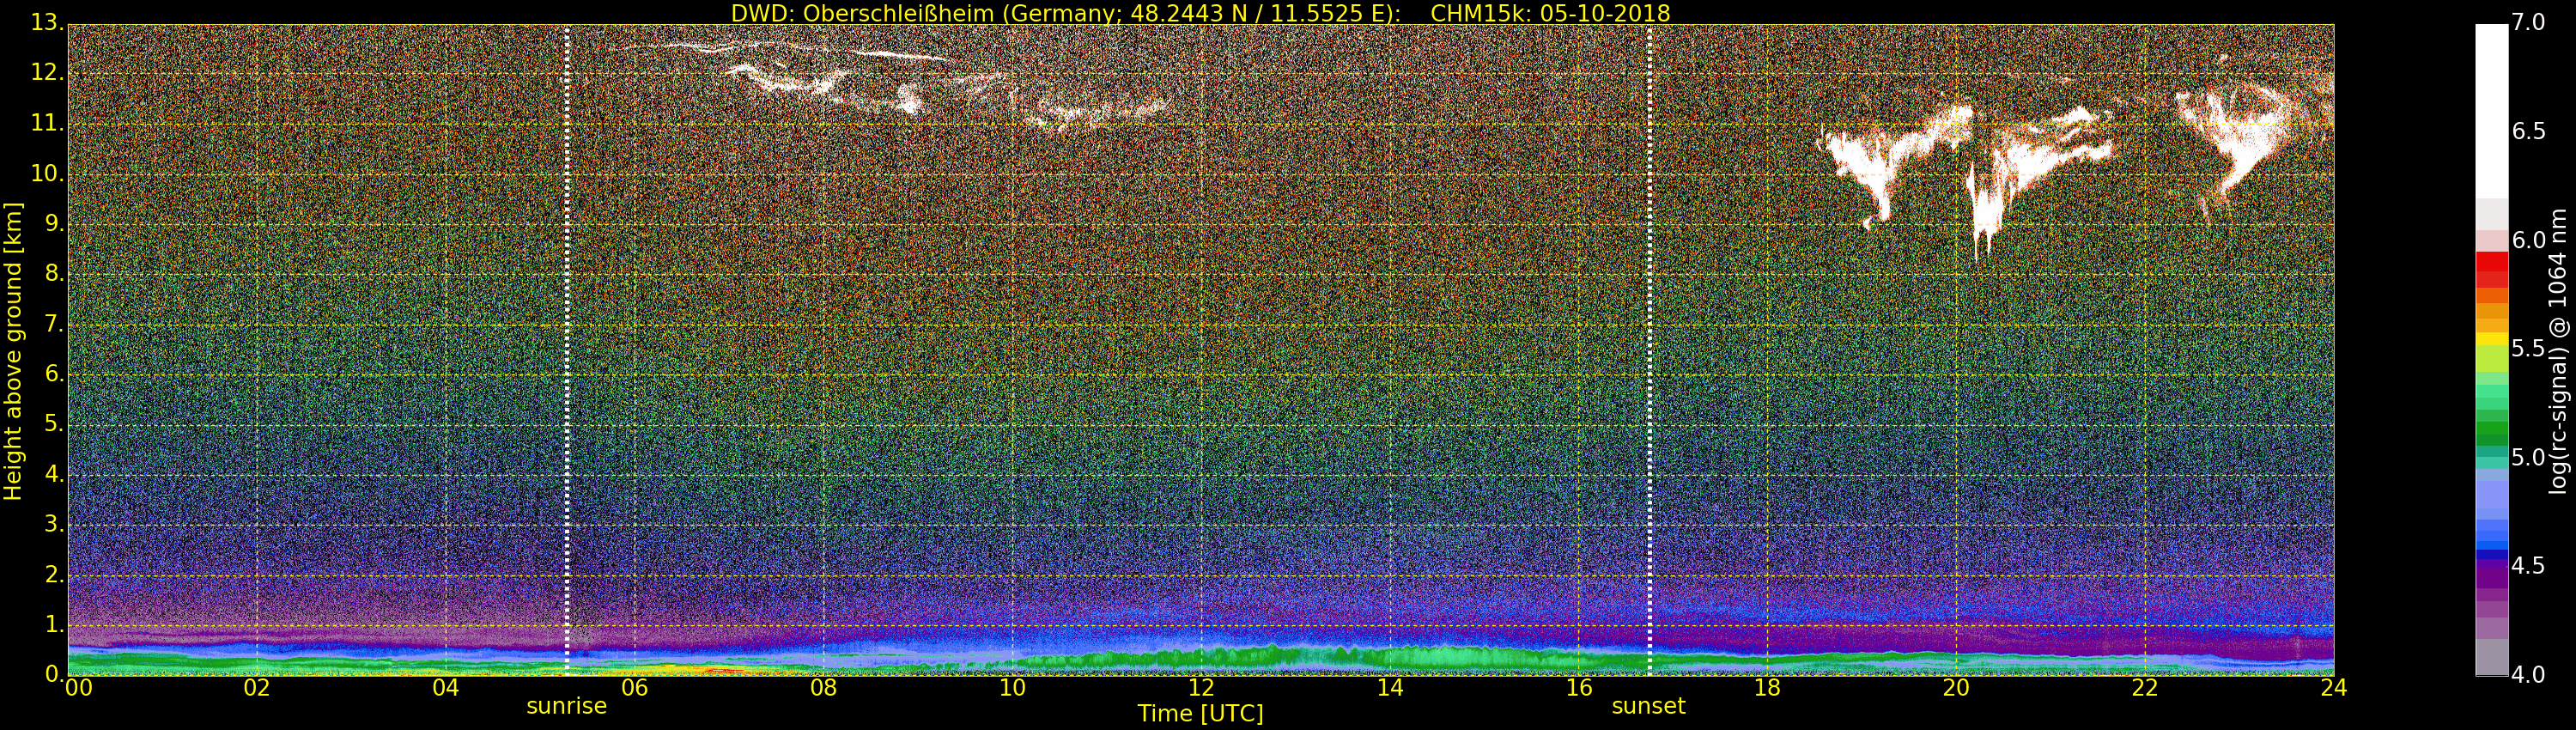
Task: Click the white dotted sunset marker line
Action: click(x=1649, y=350)
